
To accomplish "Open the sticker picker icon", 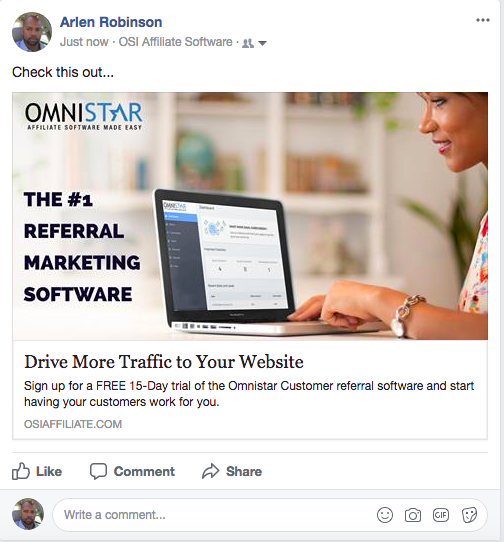I will pyautogui.click(x=469, y=515).
